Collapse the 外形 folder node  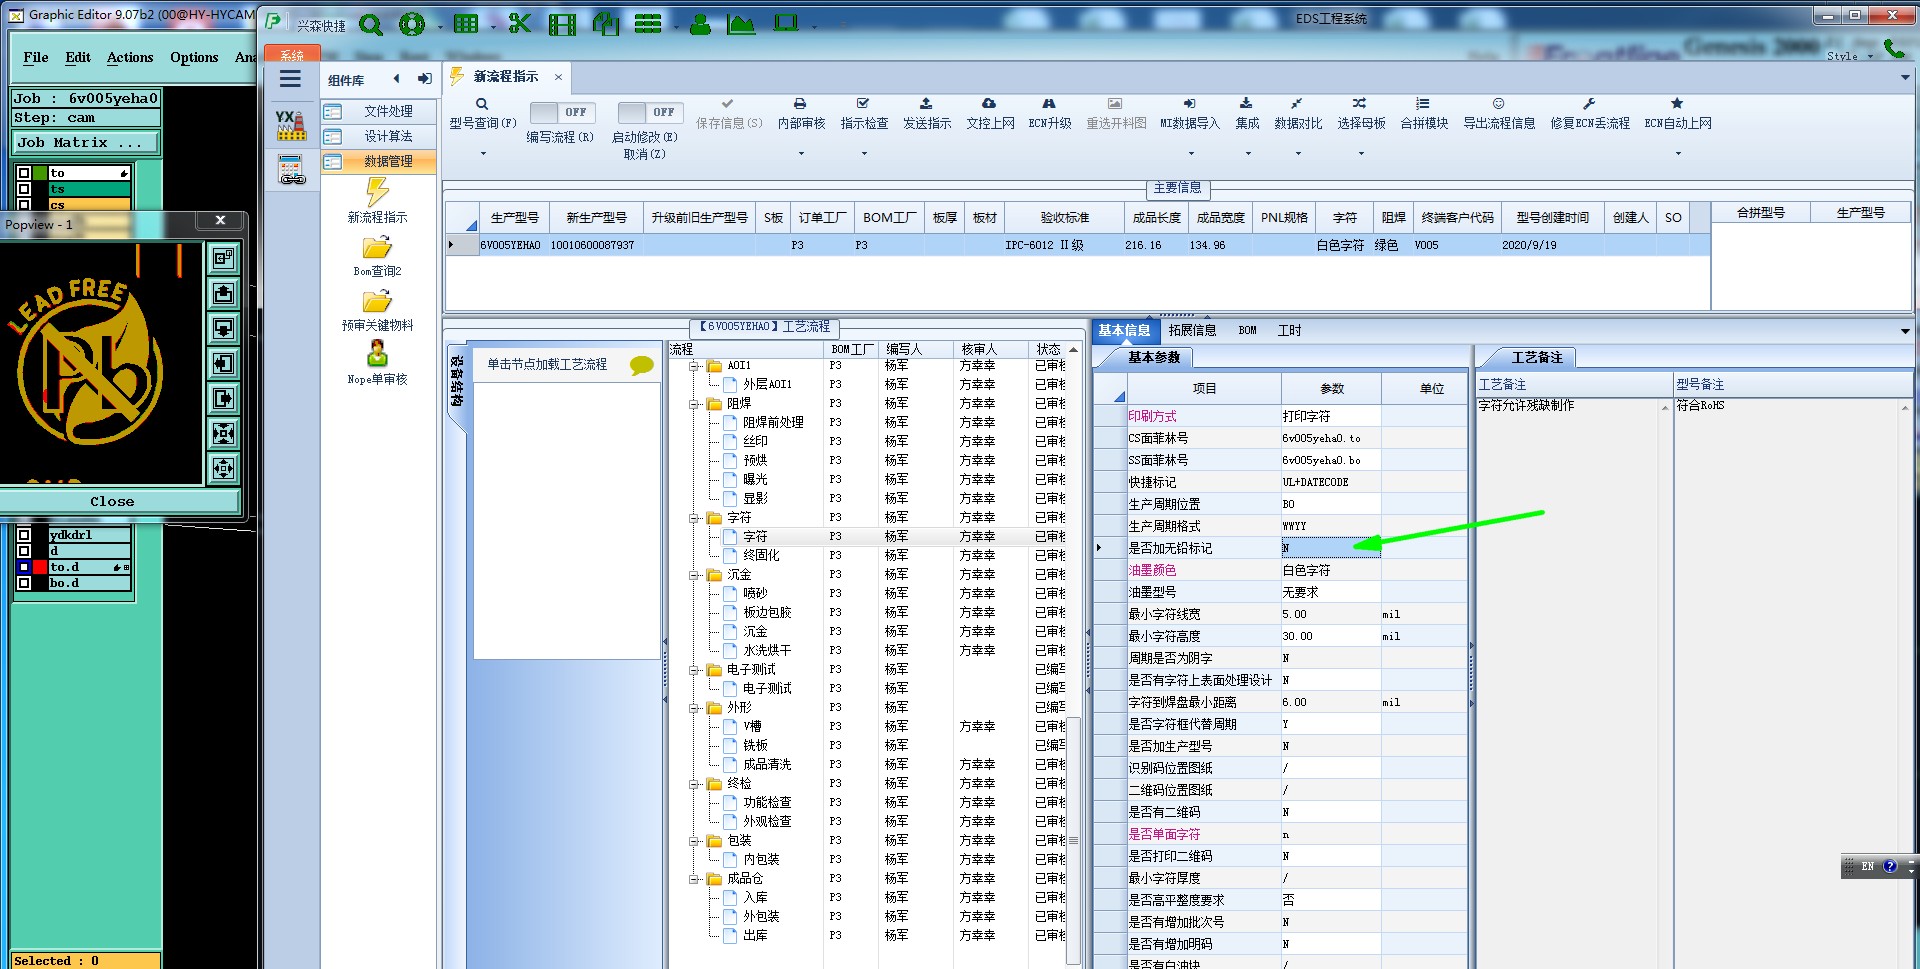pos(694,708)
